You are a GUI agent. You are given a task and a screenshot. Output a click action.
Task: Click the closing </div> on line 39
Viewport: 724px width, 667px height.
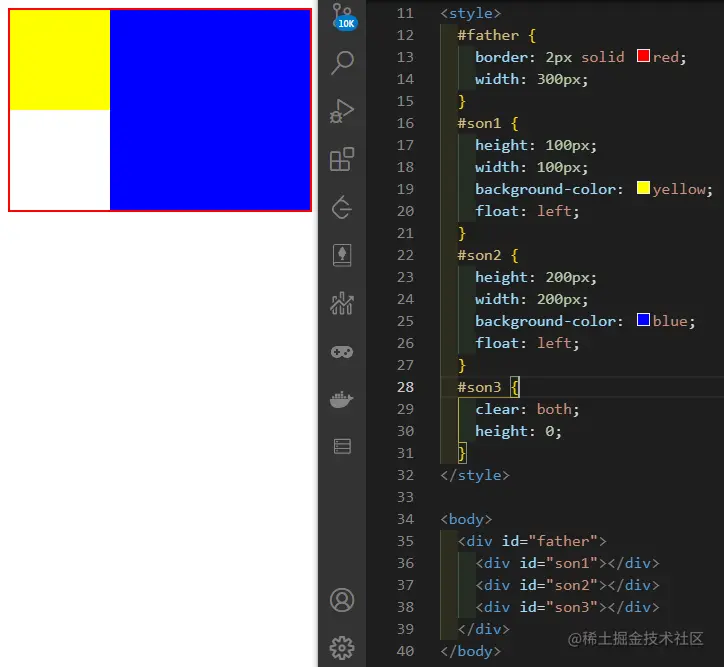point(483,629)
